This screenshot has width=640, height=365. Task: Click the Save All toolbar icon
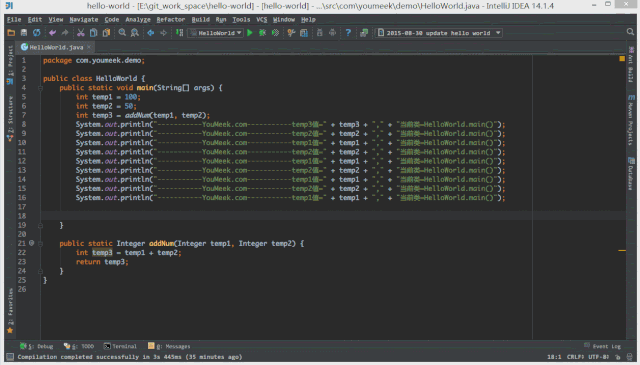[x=24, y=33]
